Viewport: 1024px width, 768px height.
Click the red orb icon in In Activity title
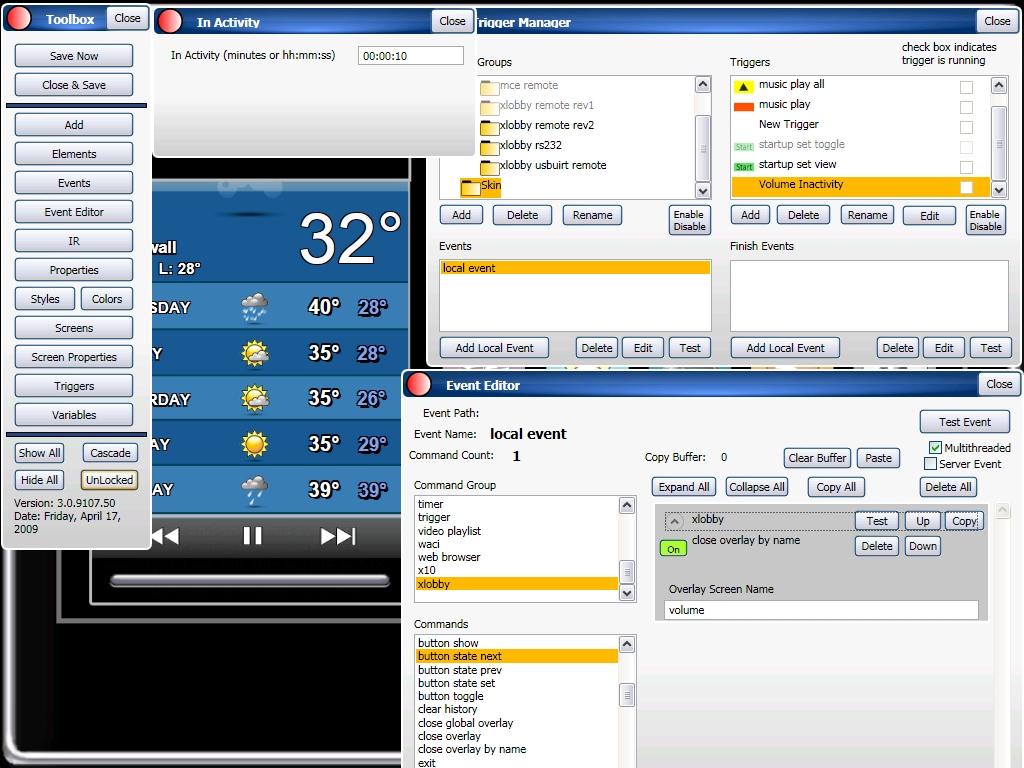point(170,22)
